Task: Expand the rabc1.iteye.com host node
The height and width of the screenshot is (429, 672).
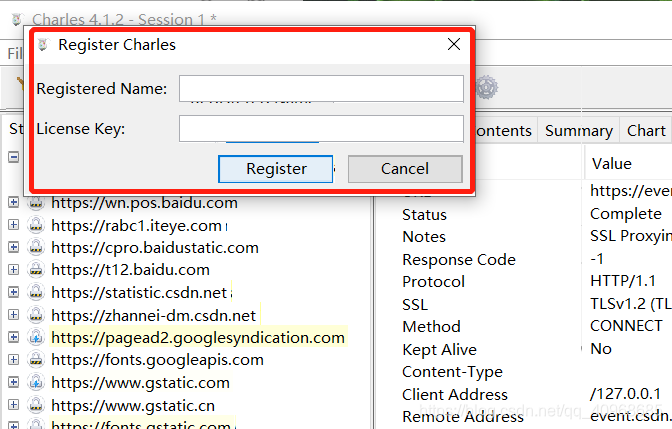Action: pyautogui.click(x=14, y=225)
